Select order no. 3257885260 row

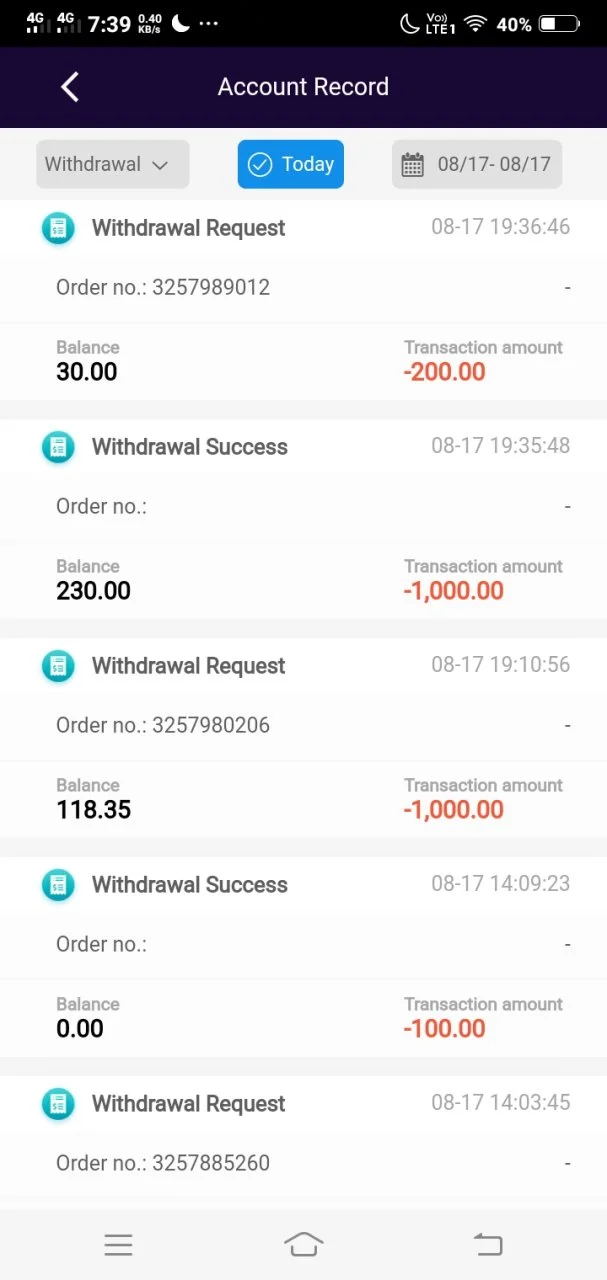(x=303, y=1163)
